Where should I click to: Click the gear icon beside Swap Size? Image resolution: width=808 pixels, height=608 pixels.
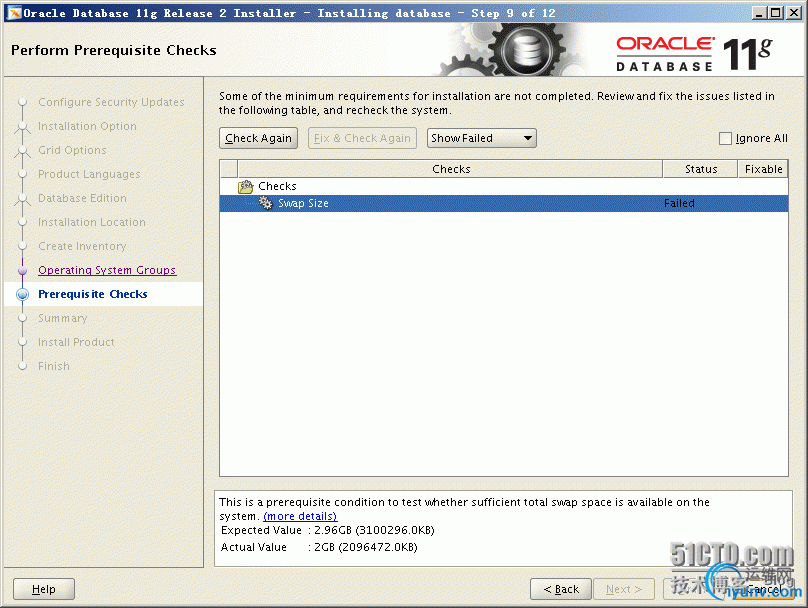pyautogui.click(x=265, y=203)
